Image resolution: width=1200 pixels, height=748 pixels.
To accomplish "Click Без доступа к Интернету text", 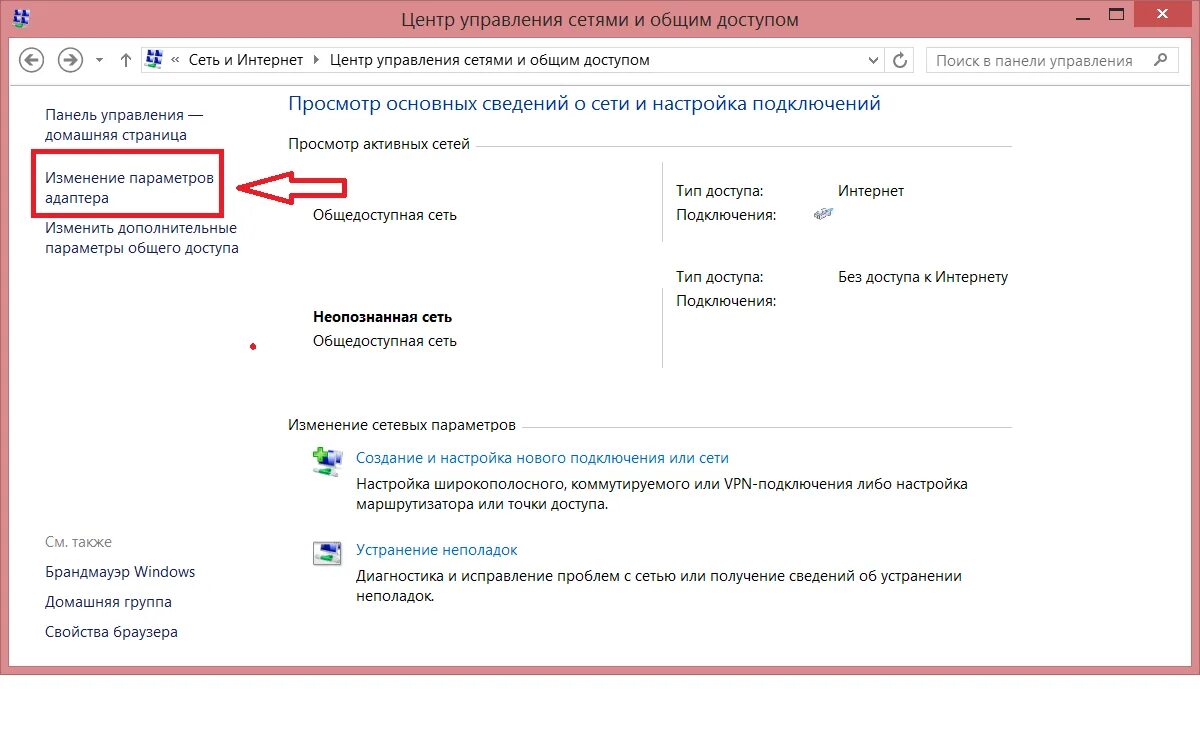I will 923,277.
